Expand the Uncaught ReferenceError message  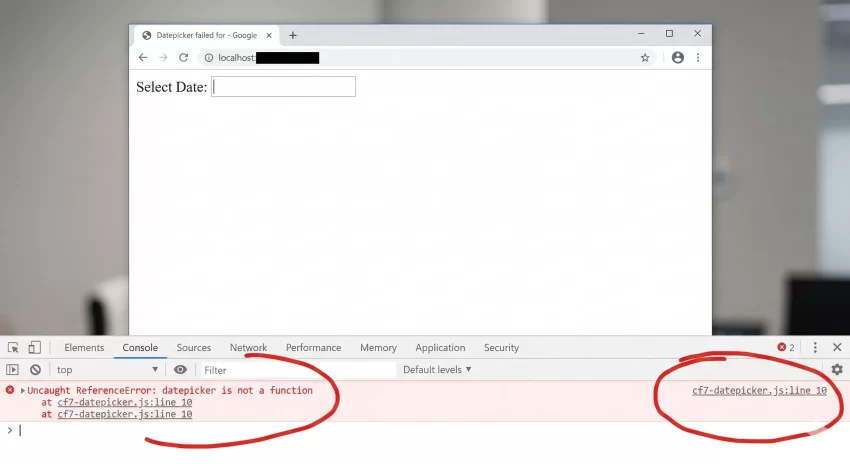coord(23,390)
